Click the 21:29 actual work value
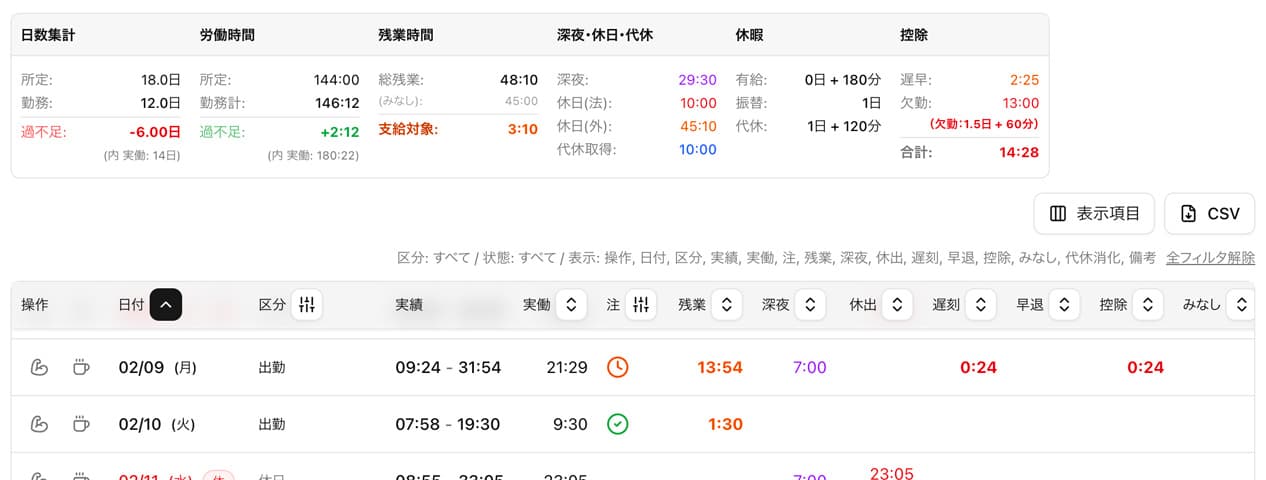1266x480 pixels. click(567, 367)
